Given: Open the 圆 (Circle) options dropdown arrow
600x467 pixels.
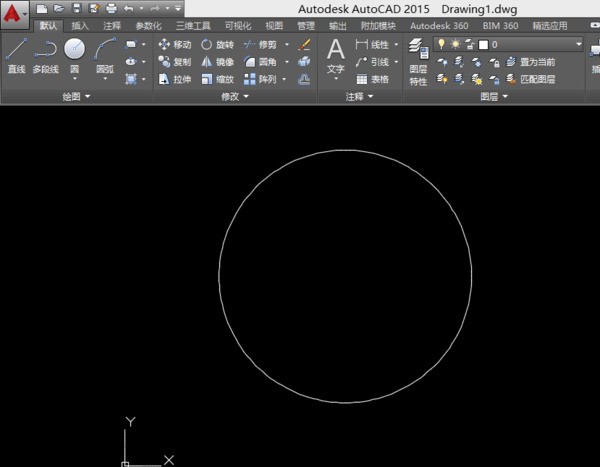Looking at the screenshot, I should [75, 78].
